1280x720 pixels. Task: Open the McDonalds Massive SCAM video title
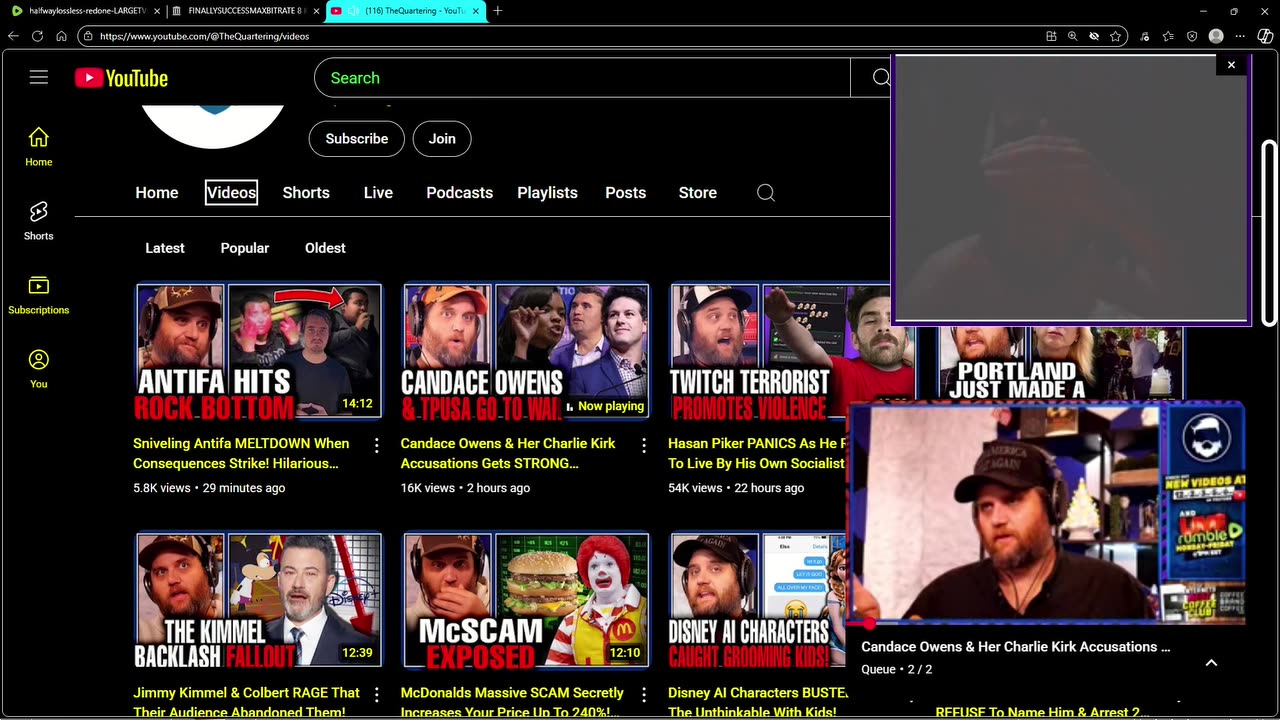click(512, 702)
